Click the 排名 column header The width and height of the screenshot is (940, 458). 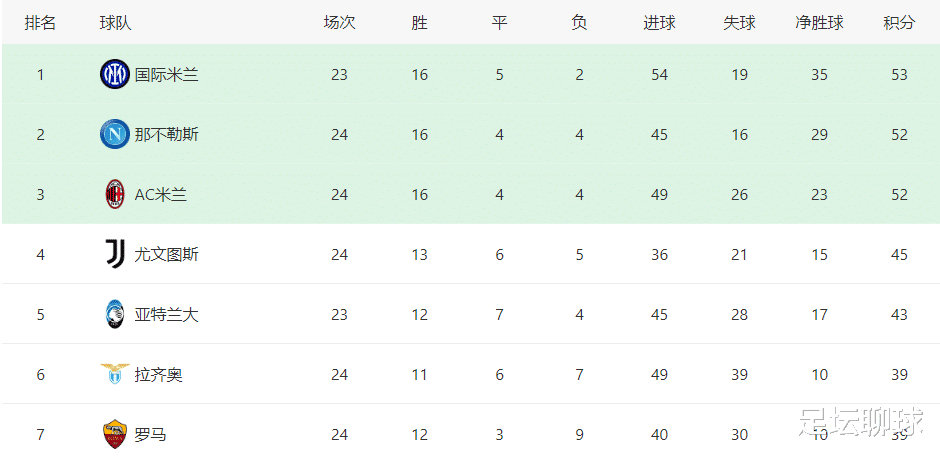[40, 23]
